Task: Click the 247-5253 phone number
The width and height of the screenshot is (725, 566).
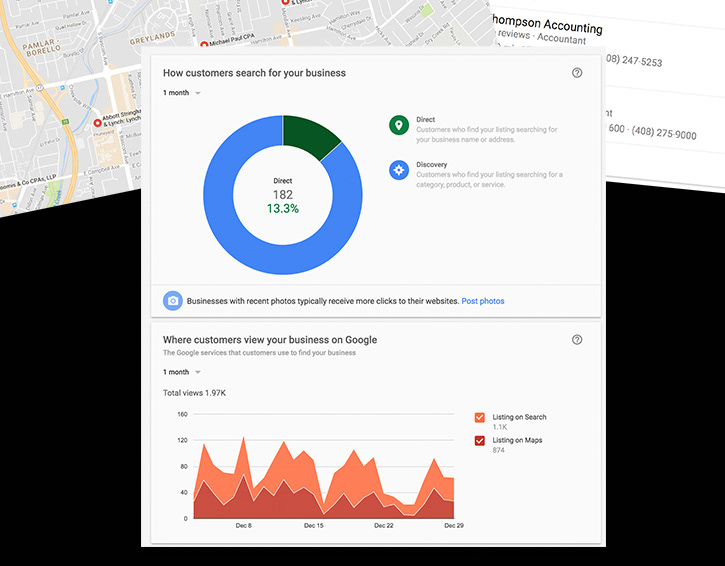Action: (x=641, y=61)
